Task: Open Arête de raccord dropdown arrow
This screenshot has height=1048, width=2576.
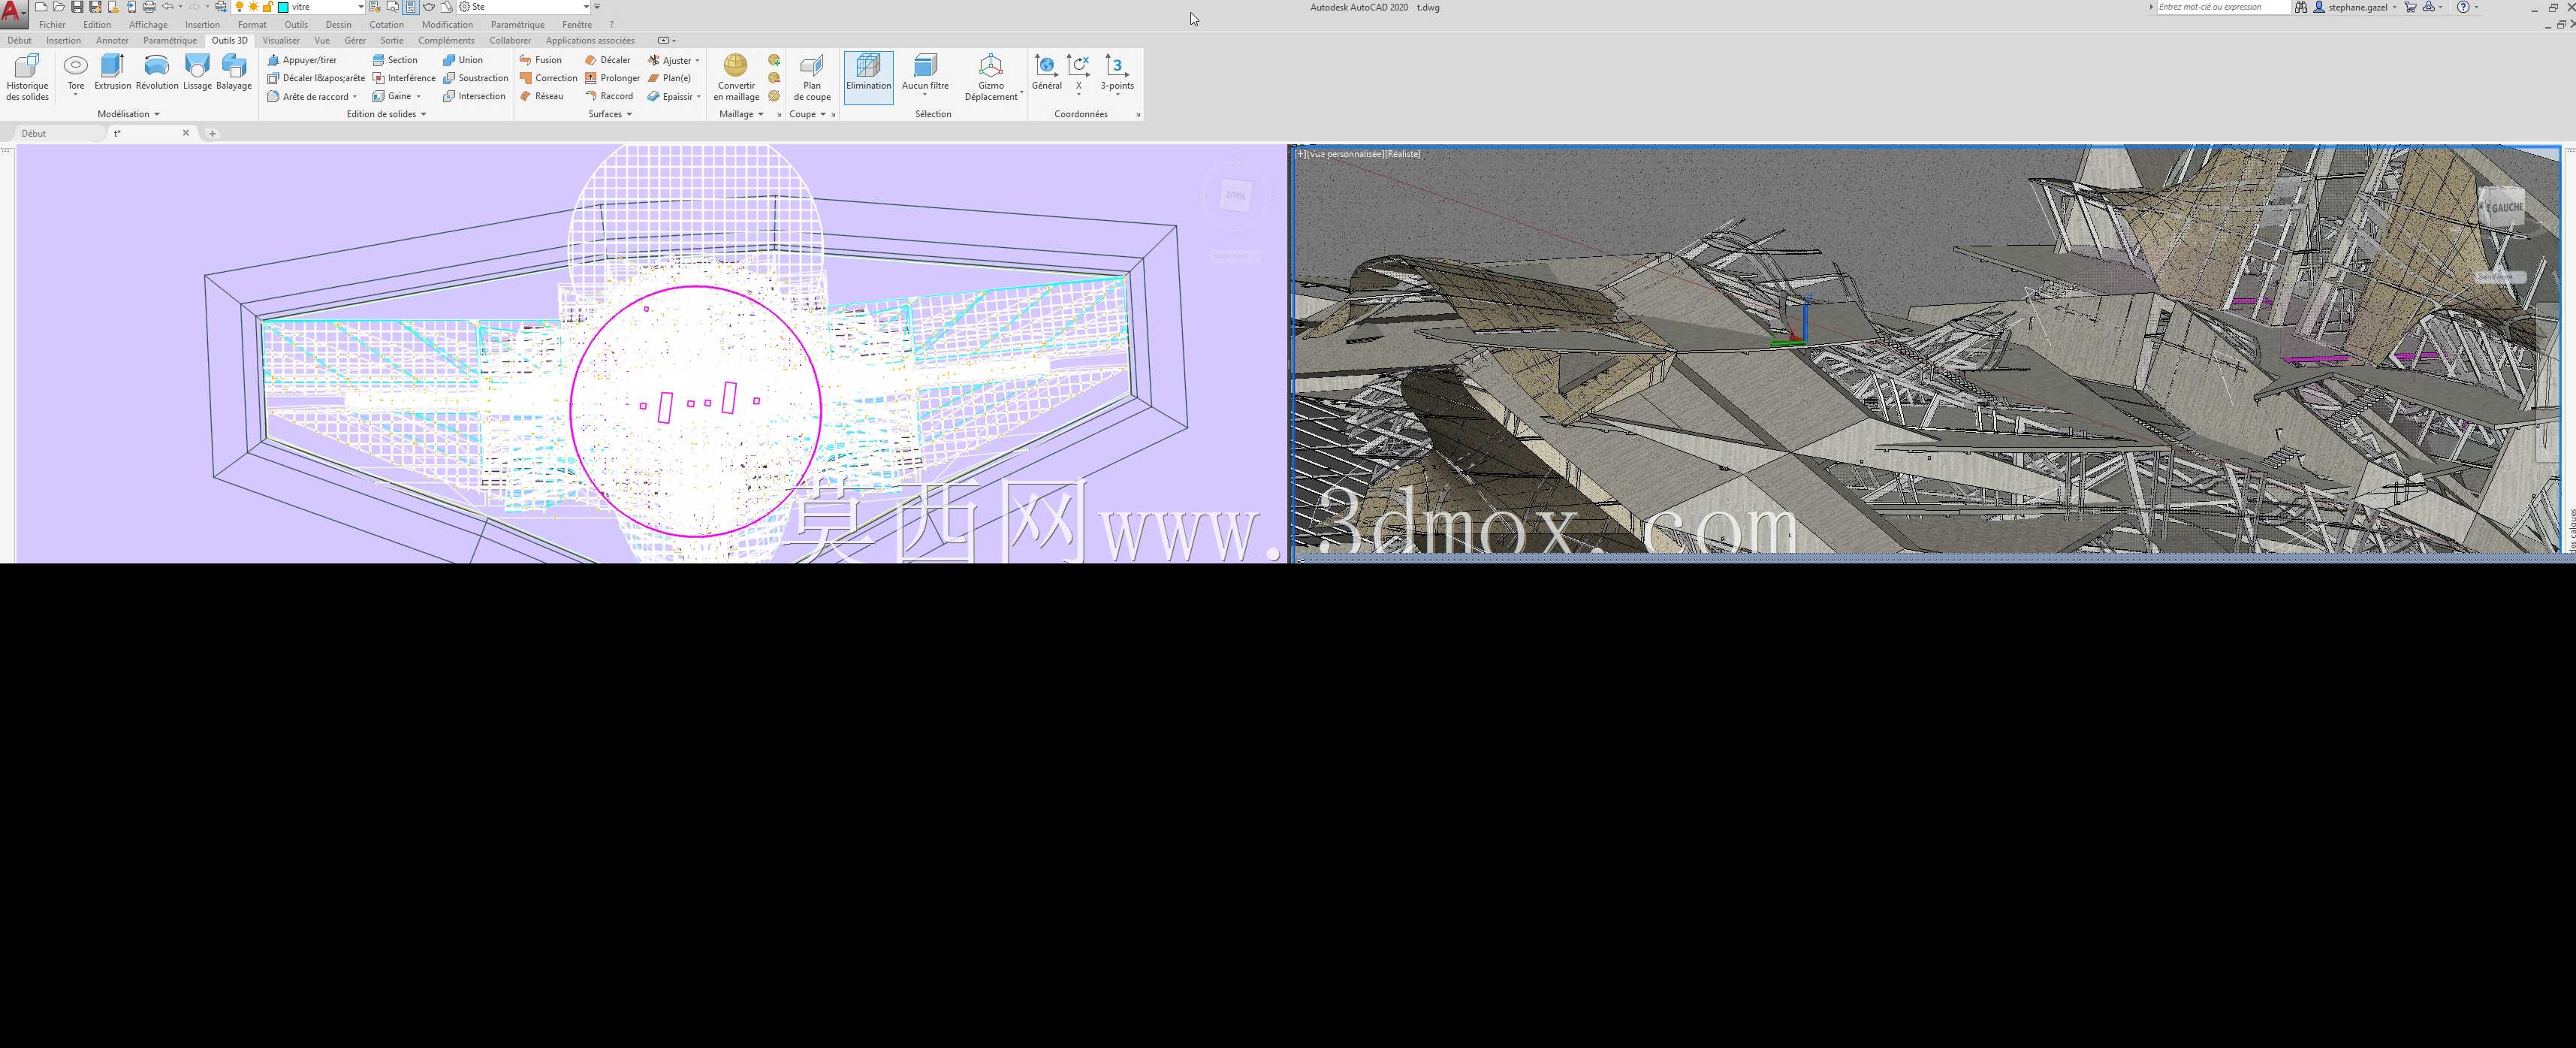Action: pyautogui.click(x=355, y=97)
